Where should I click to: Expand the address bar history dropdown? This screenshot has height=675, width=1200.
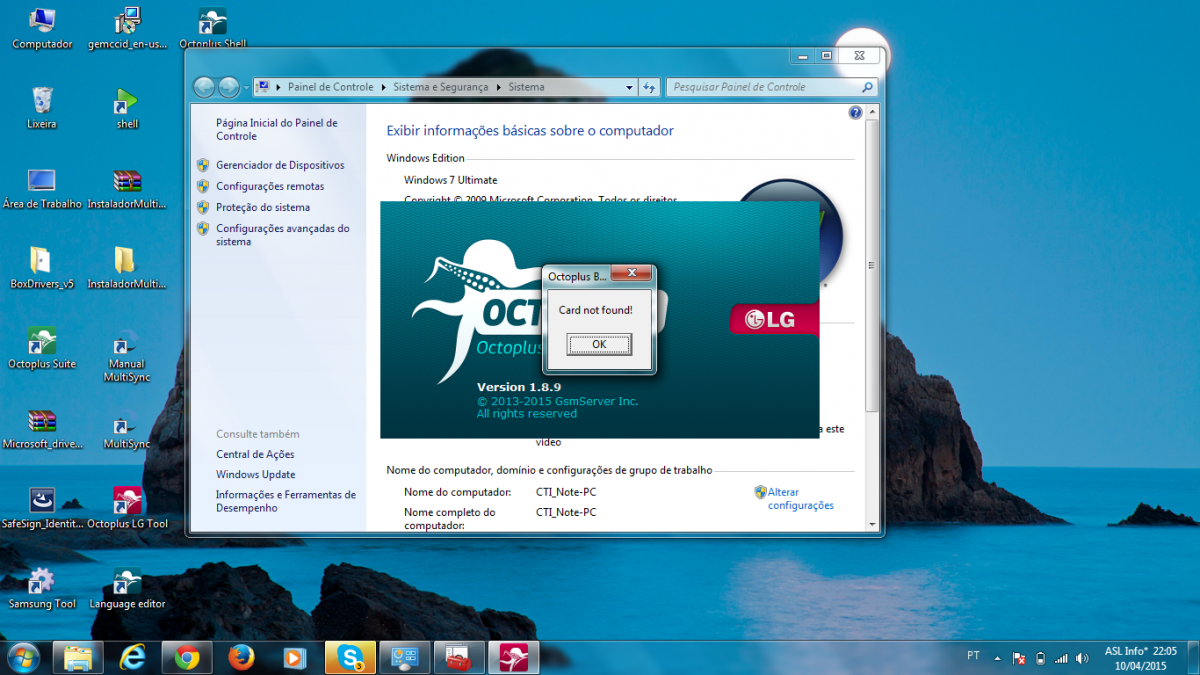(x=629, y=87)
